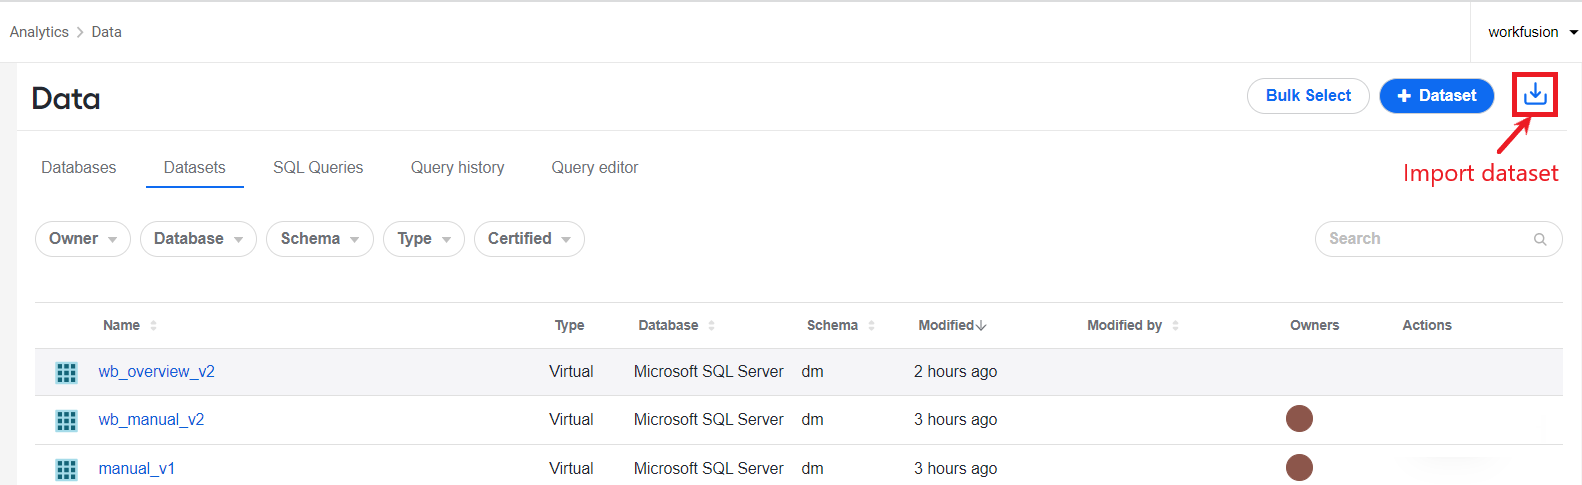
Task: Click the Bulk Select button
Action: 1308,96
